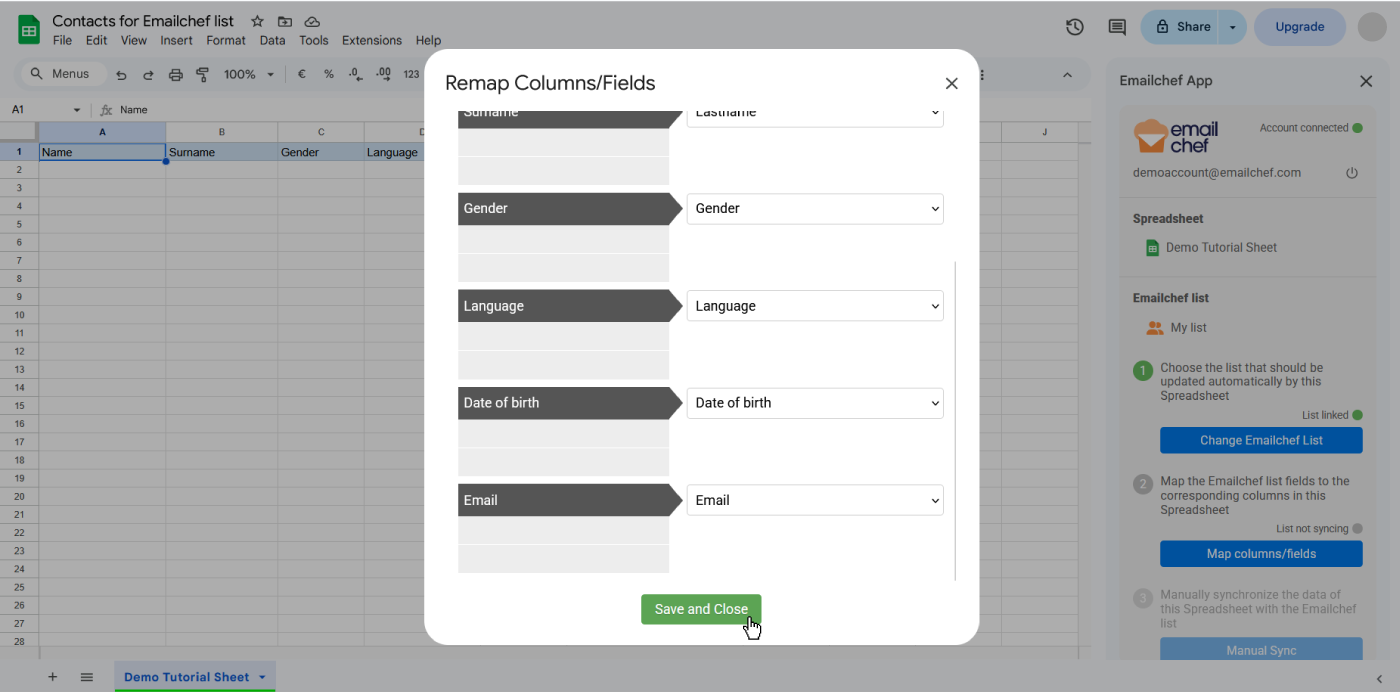Select the paint format icon

click(x=203, y=74)
